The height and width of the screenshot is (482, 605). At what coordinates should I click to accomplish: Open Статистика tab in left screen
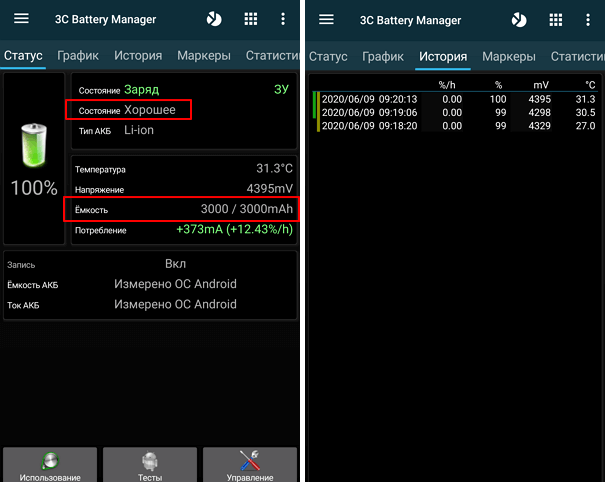point(272,56)
